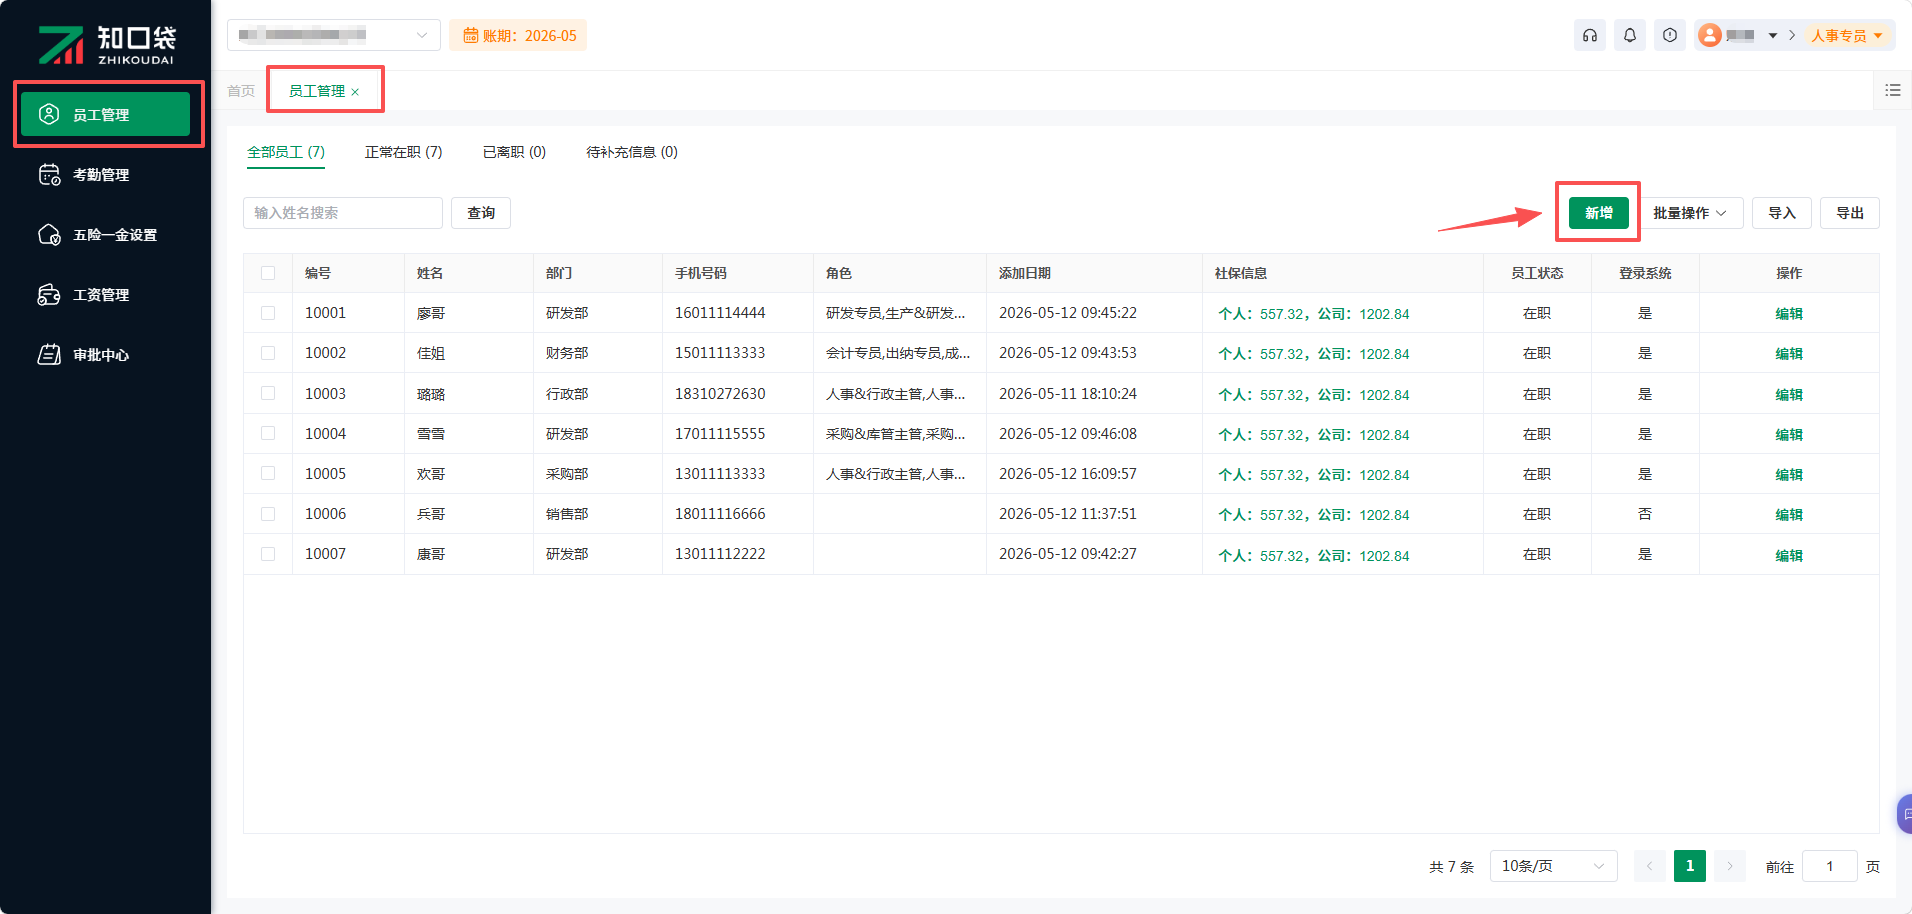Close the 员工管理 tab
This screenshot has width=1912, height=914.
click(355, 92)
